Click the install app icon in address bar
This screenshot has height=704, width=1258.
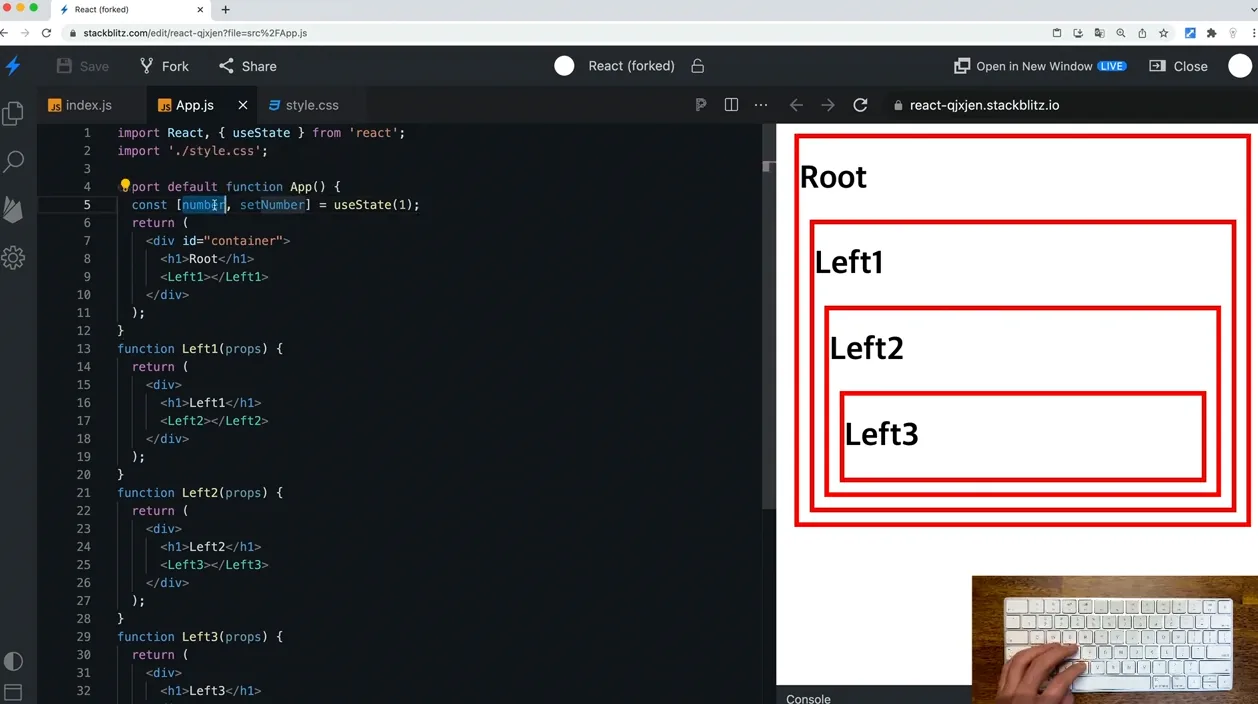(1078, 33)
